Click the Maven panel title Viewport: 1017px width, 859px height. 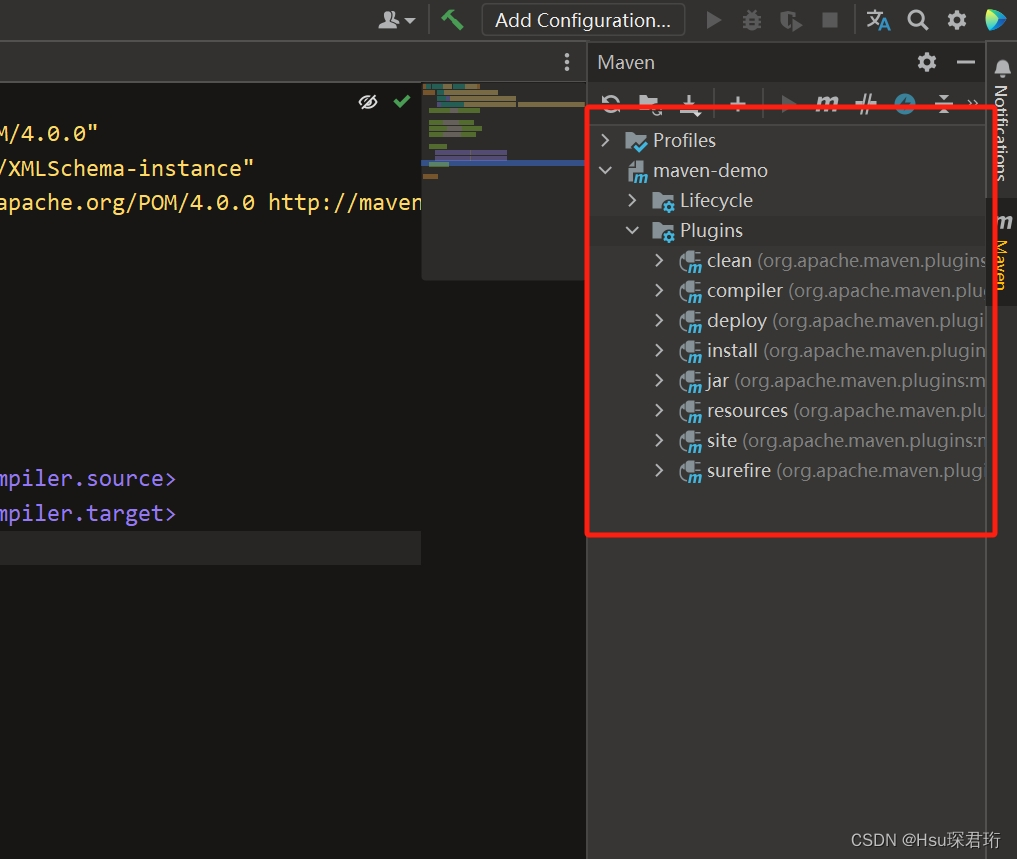626,62
